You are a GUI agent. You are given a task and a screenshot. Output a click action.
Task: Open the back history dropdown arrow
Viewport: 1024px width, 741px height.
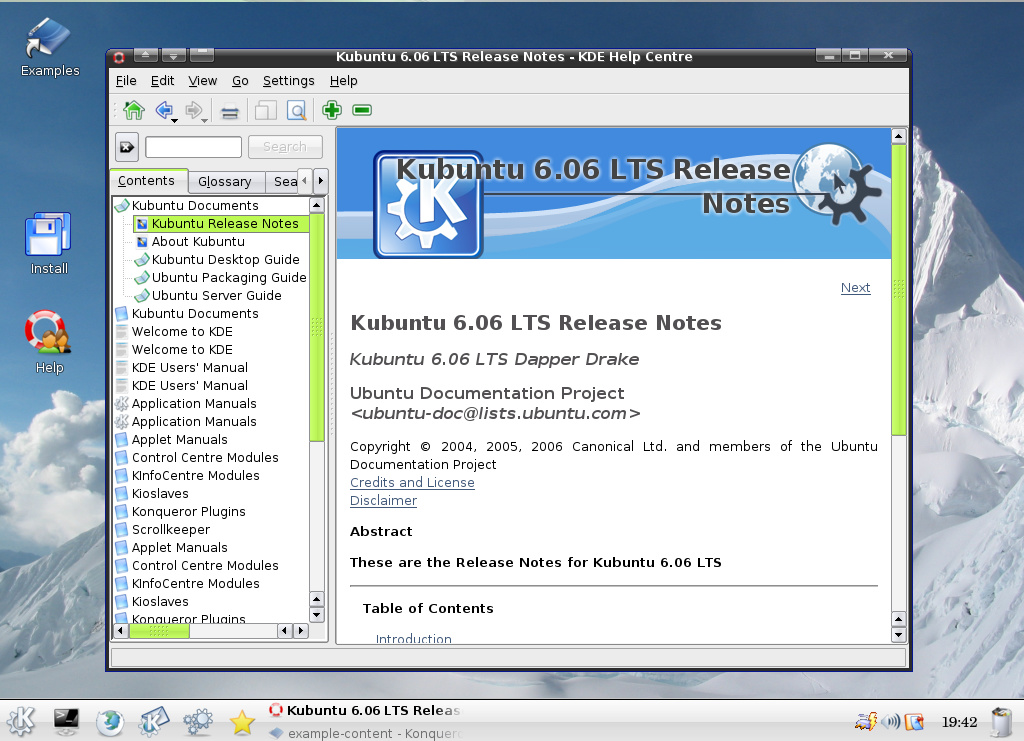[174, 121]
